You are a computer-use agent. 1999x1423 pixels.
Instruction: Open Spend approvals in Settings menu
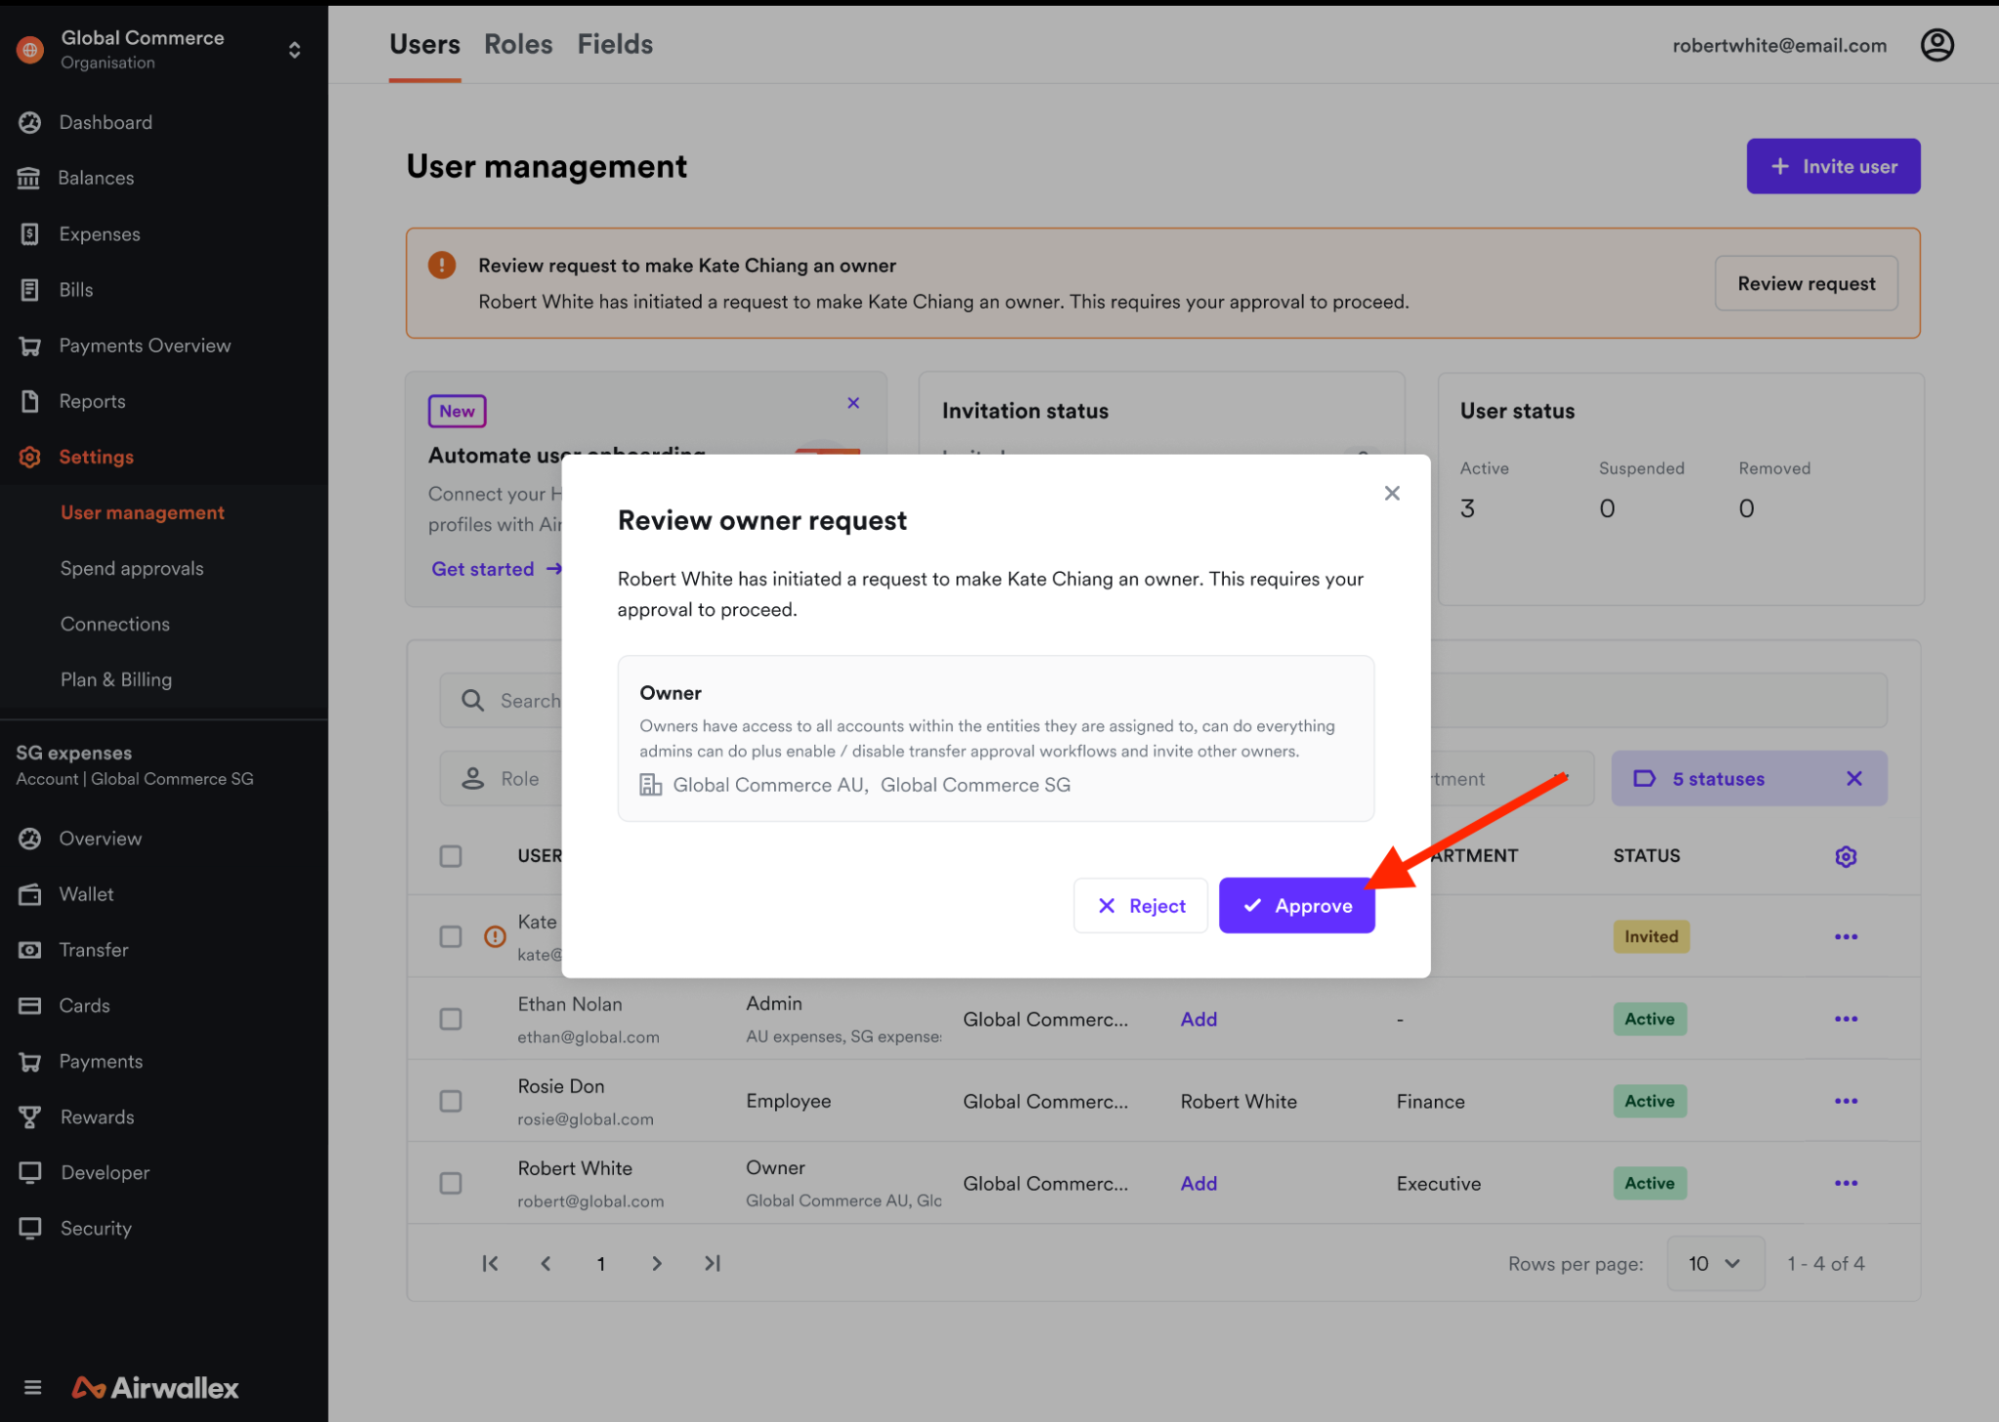(132, 568)
